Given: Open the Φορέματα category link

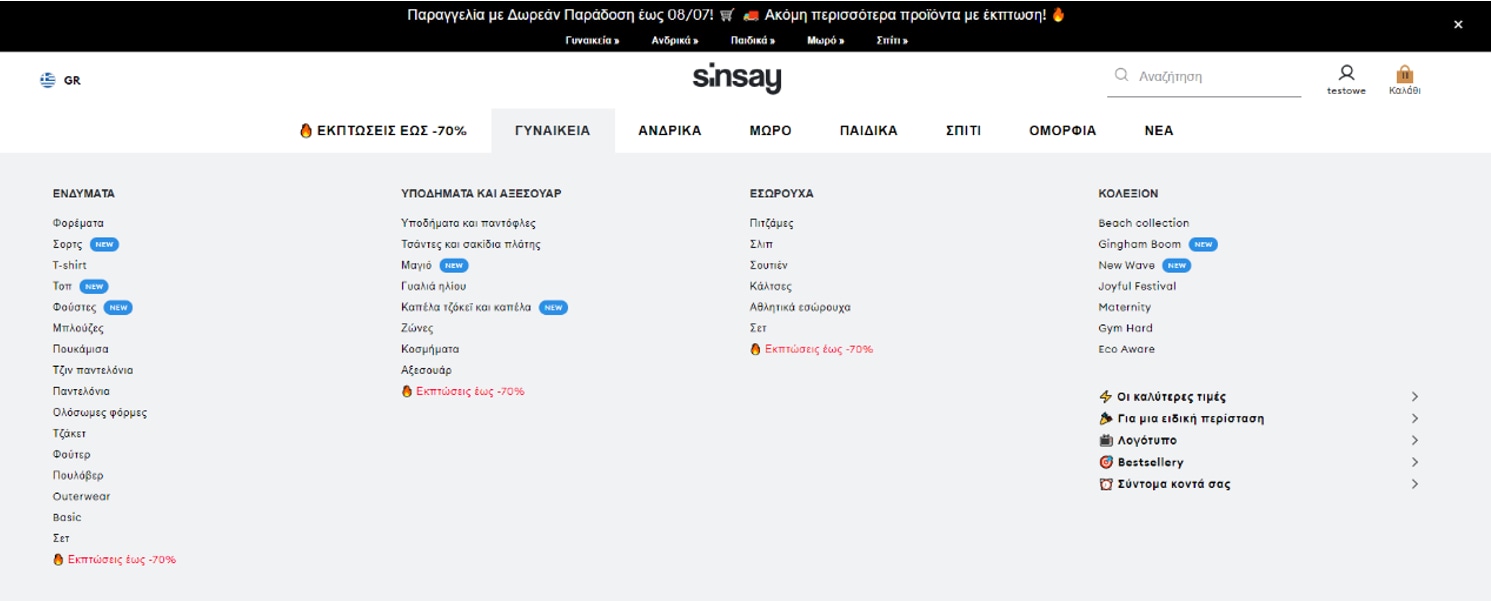Looking at the screenshot, I should coord(78,223).
